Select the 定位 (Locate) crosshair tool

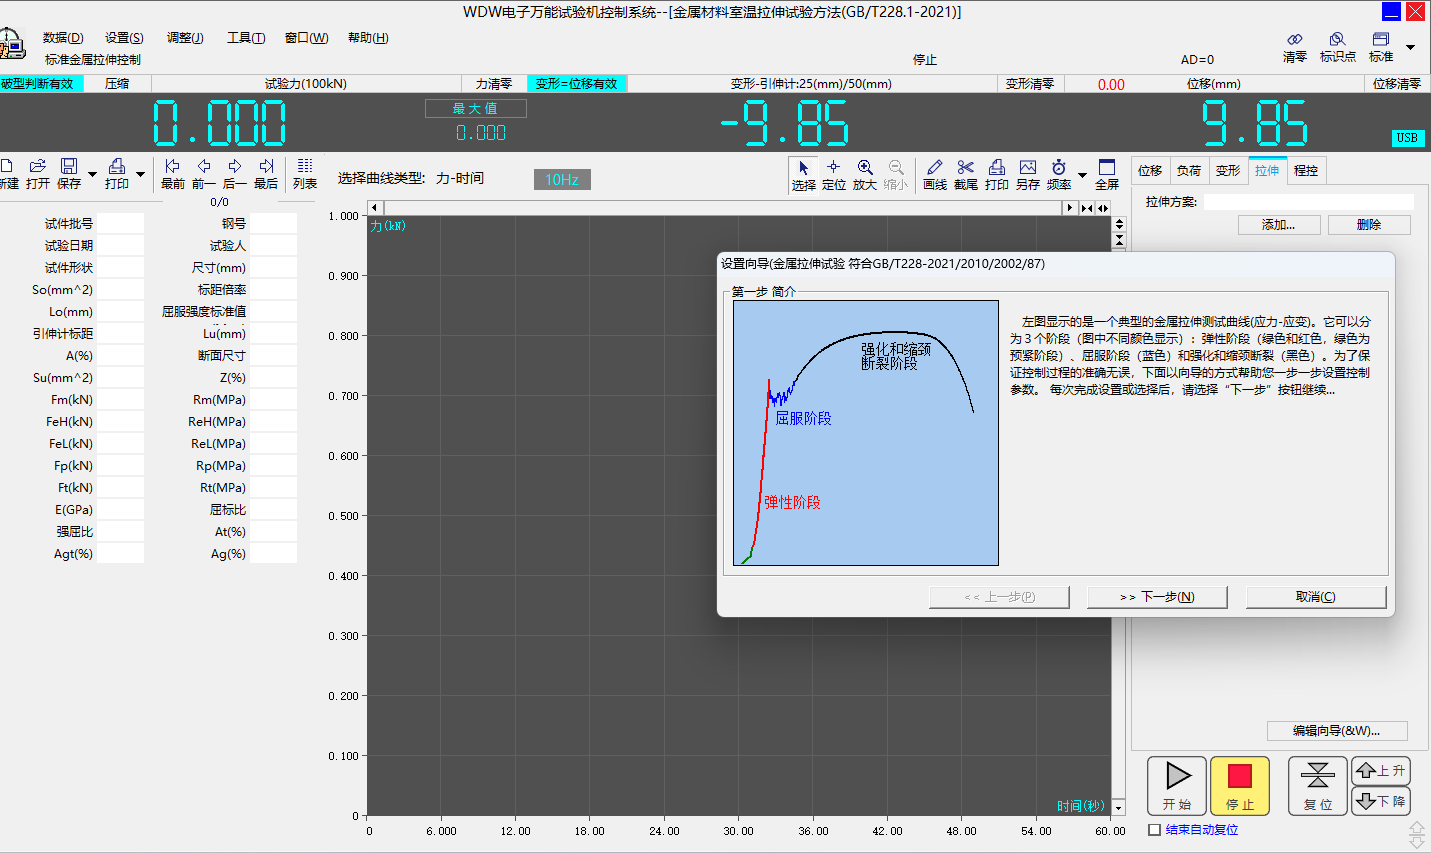[x=833, y=174]
